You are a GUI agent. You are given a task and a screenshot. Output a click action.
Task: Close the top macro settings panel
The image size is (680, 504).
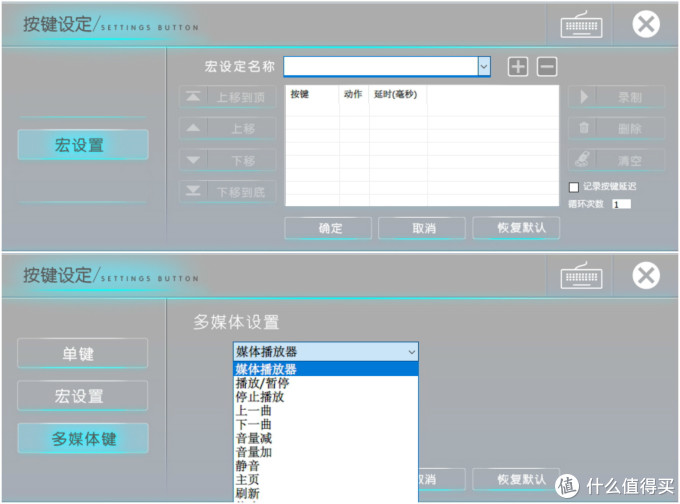click(646, 24)
